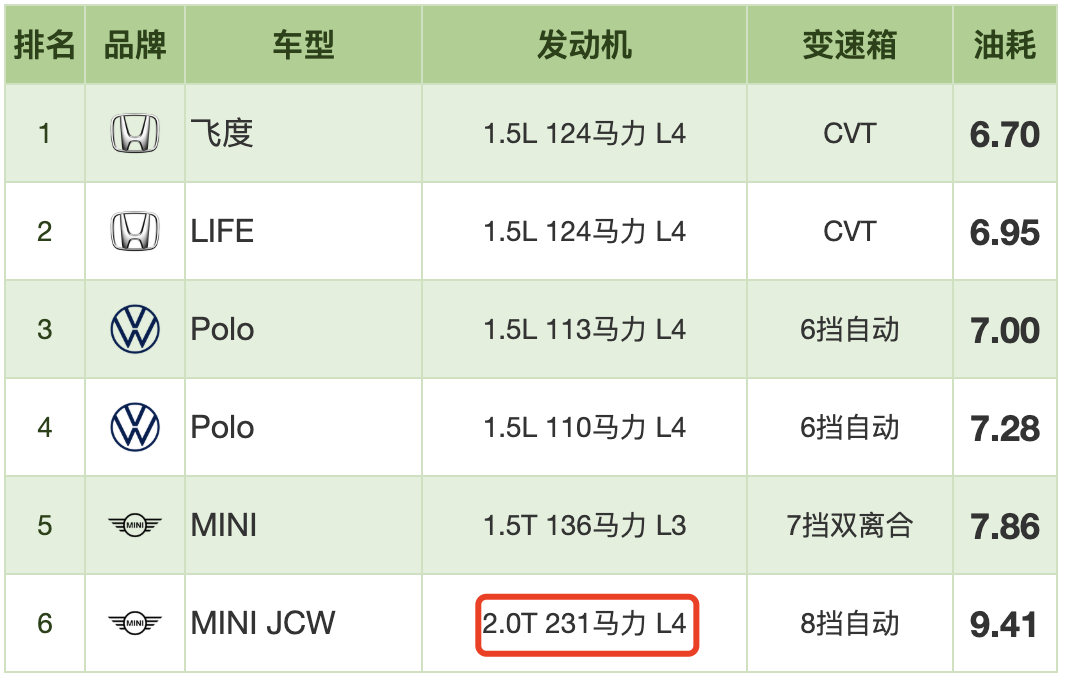
Task: Click the highlighted 2.0T 231马力 L4 cell
Action: [x=587, y=624]
